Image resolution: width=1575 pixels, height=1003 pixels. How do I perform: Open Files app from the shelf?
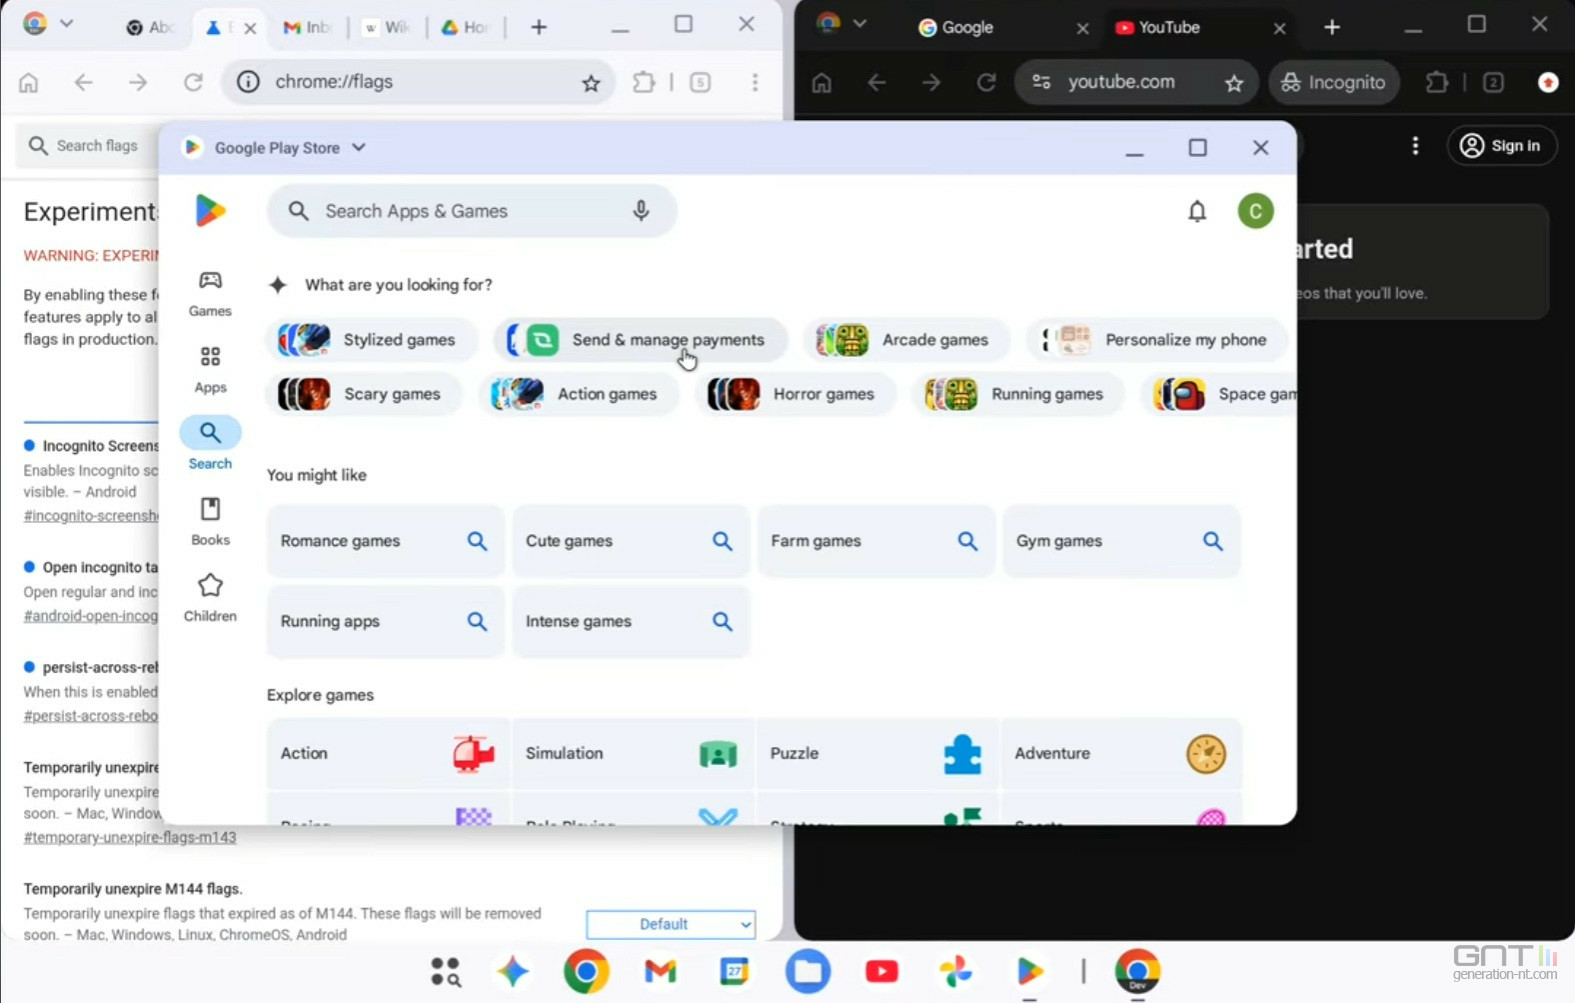click(808, 971)
